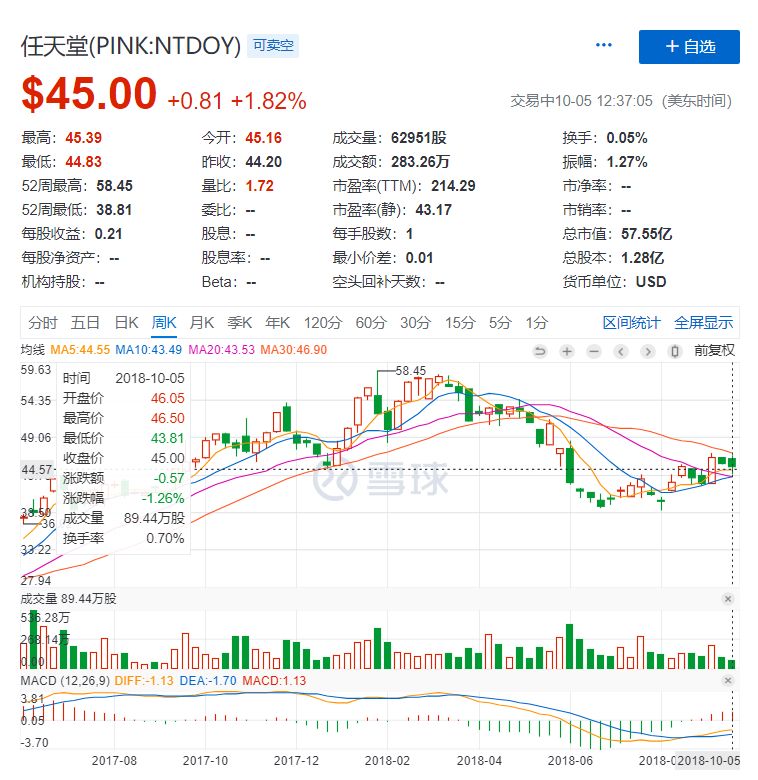
Task: Open the 月K chart tab
Action: click(202, 323)
